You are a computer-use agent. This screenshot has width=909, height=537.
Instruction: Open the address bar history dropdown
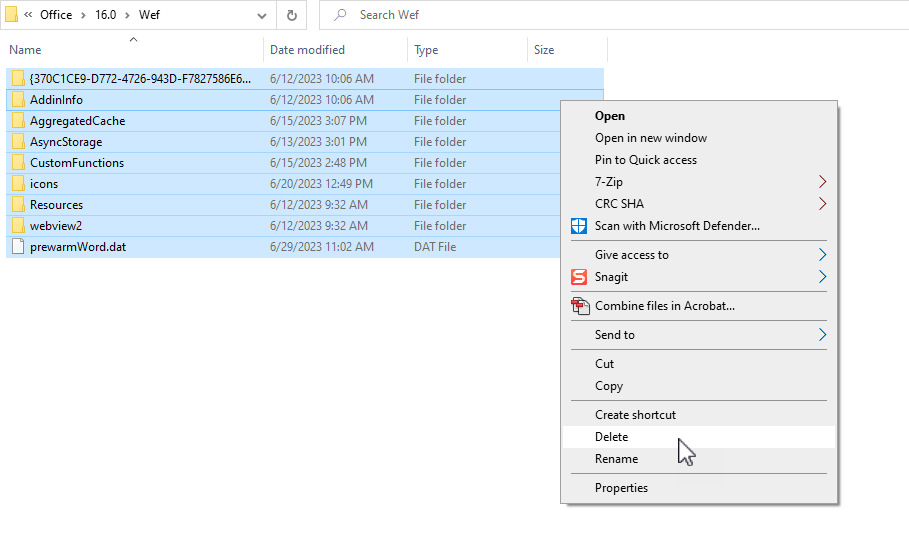click(262, 15)
